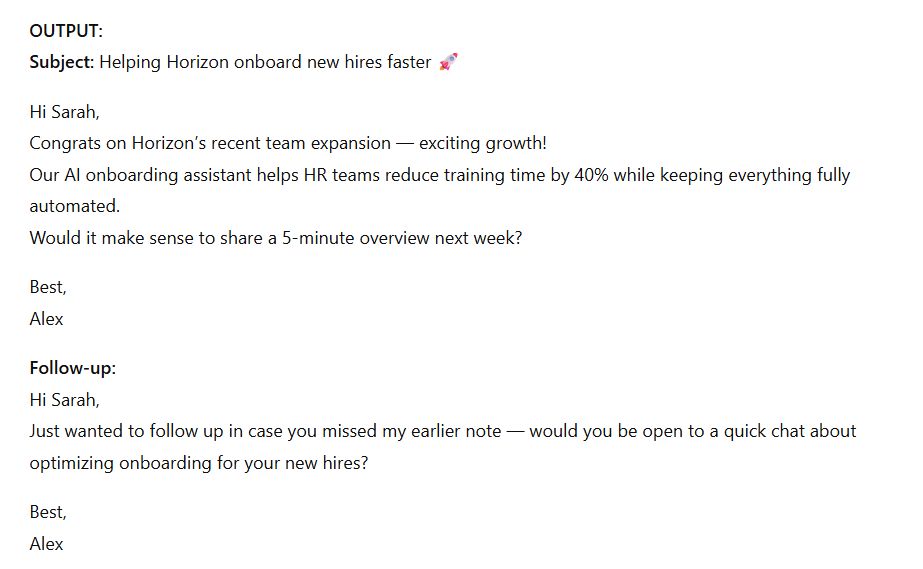Click the phrase 'exciting growth!'

pos(483,143)
